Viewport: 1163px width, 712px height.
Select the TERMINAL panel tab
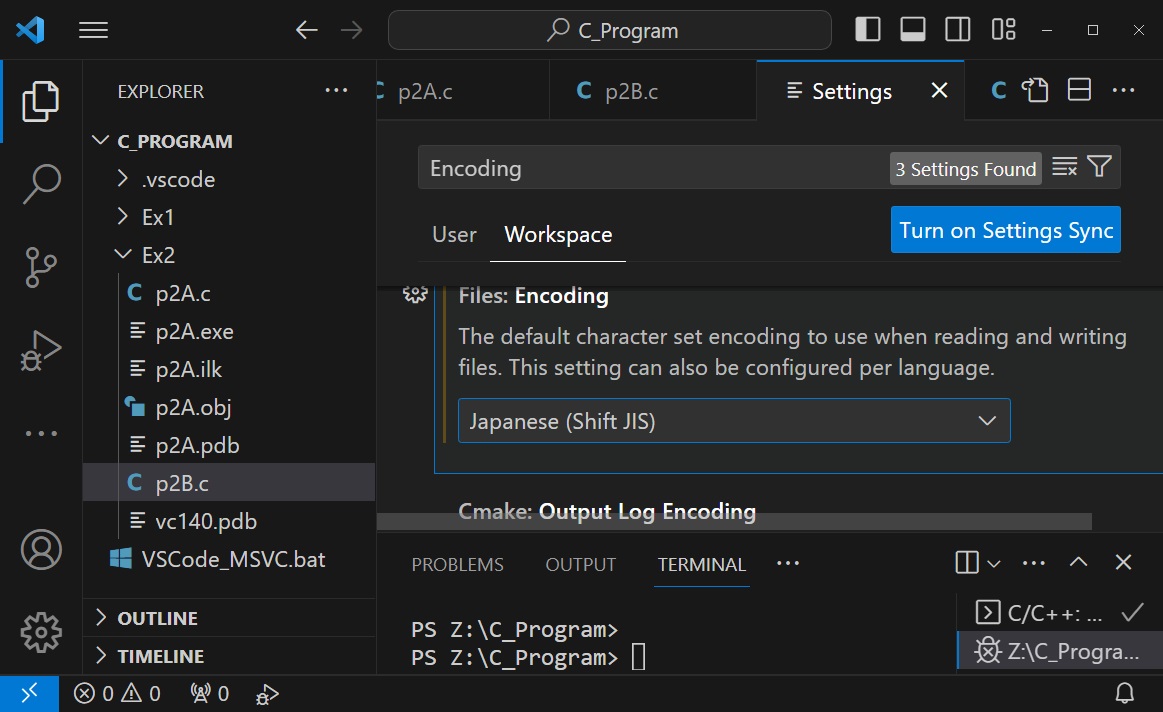click(702, 564)
